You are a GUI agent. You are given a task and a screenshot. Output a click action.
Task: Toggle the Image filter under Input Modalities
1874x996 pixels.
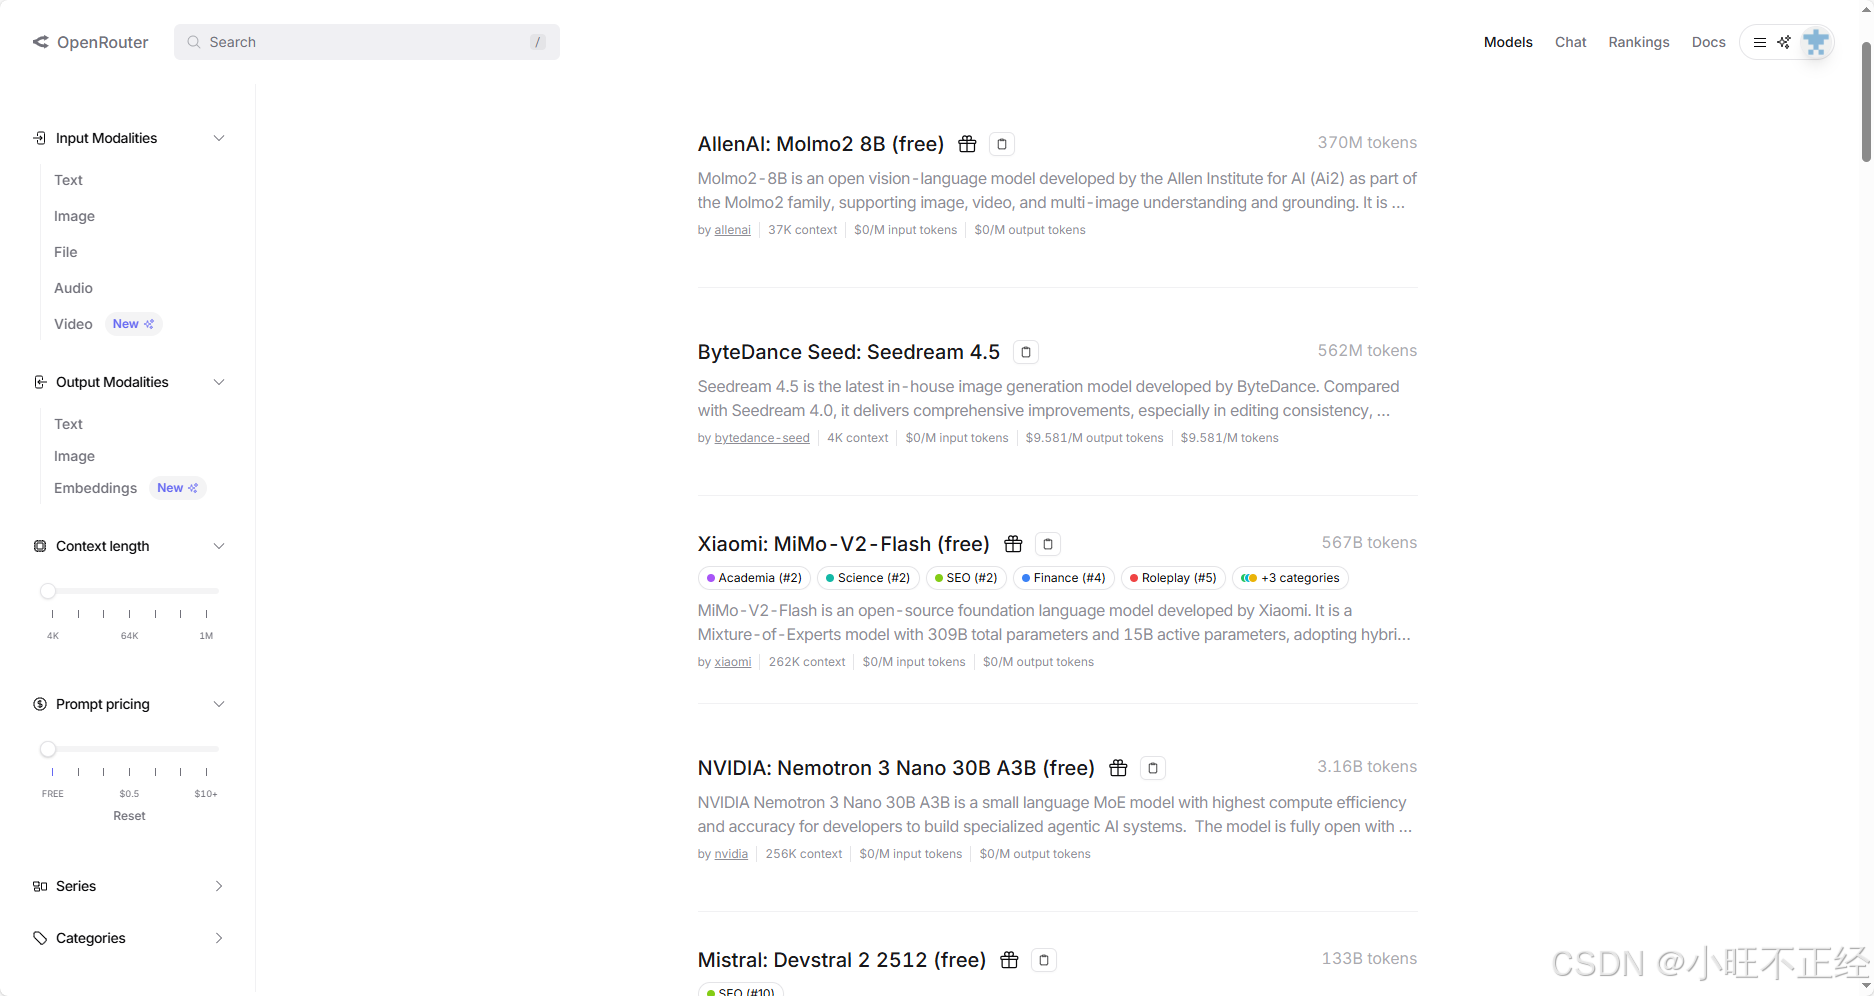click(74, 216)
